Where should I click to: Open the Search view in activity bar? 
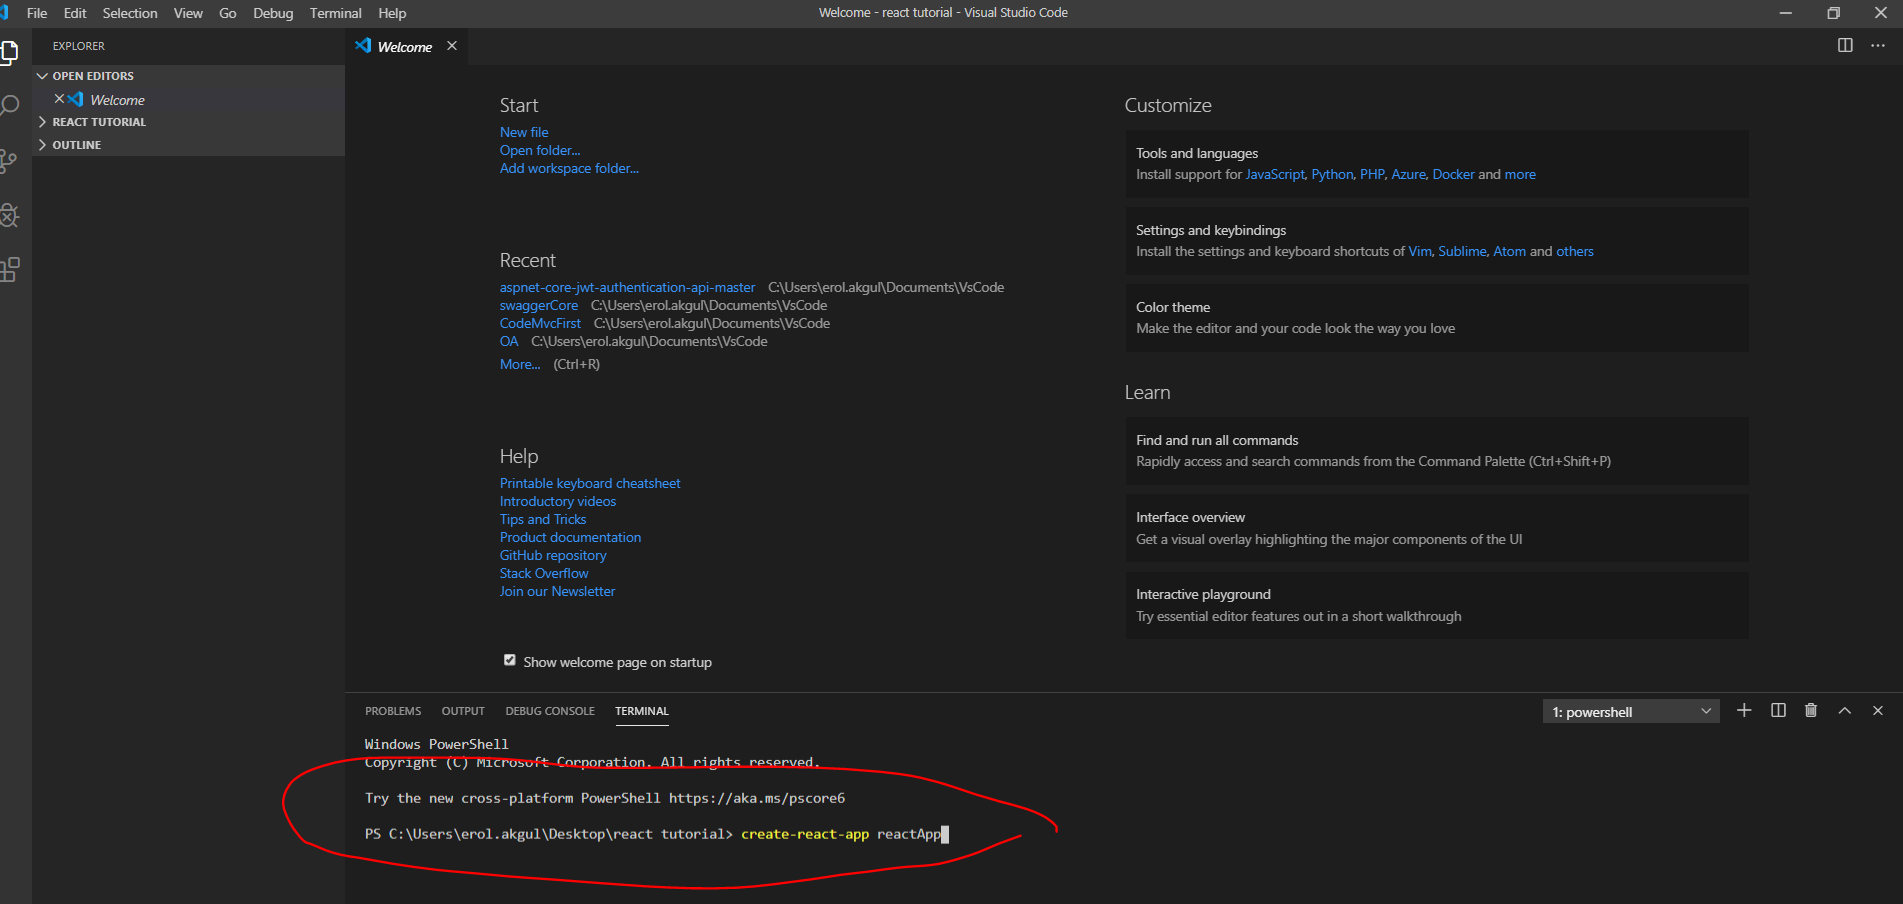tap(10, 105)
